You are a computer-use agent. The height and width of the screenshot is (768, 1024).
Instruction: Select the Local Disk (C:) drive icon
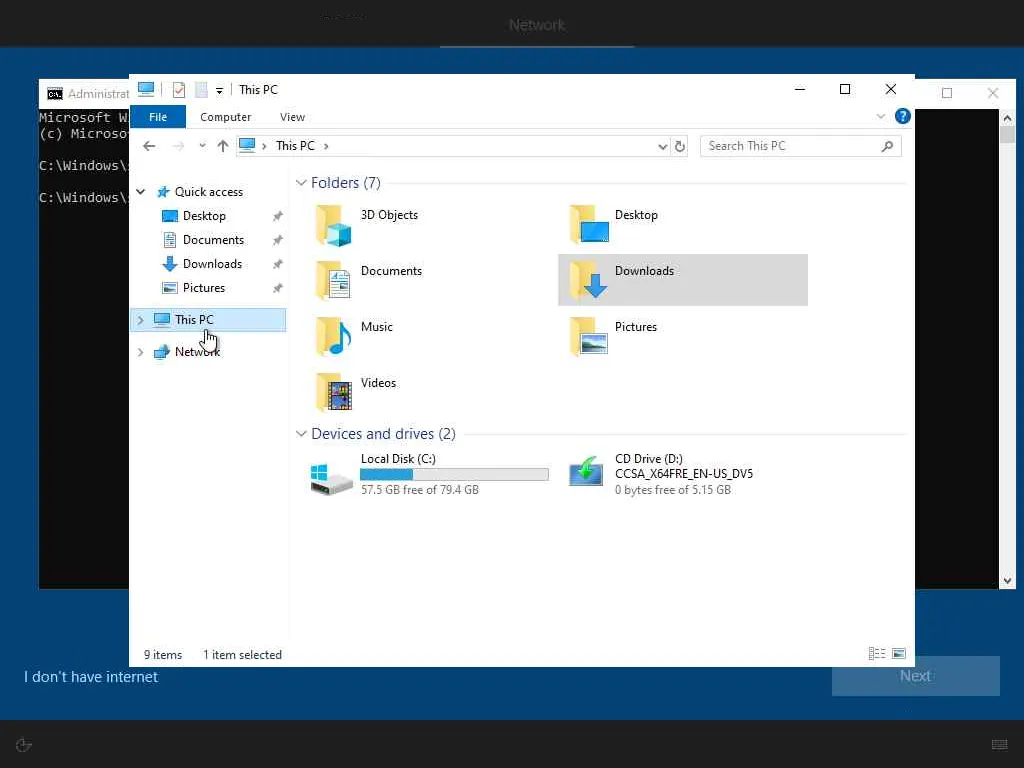331,479
